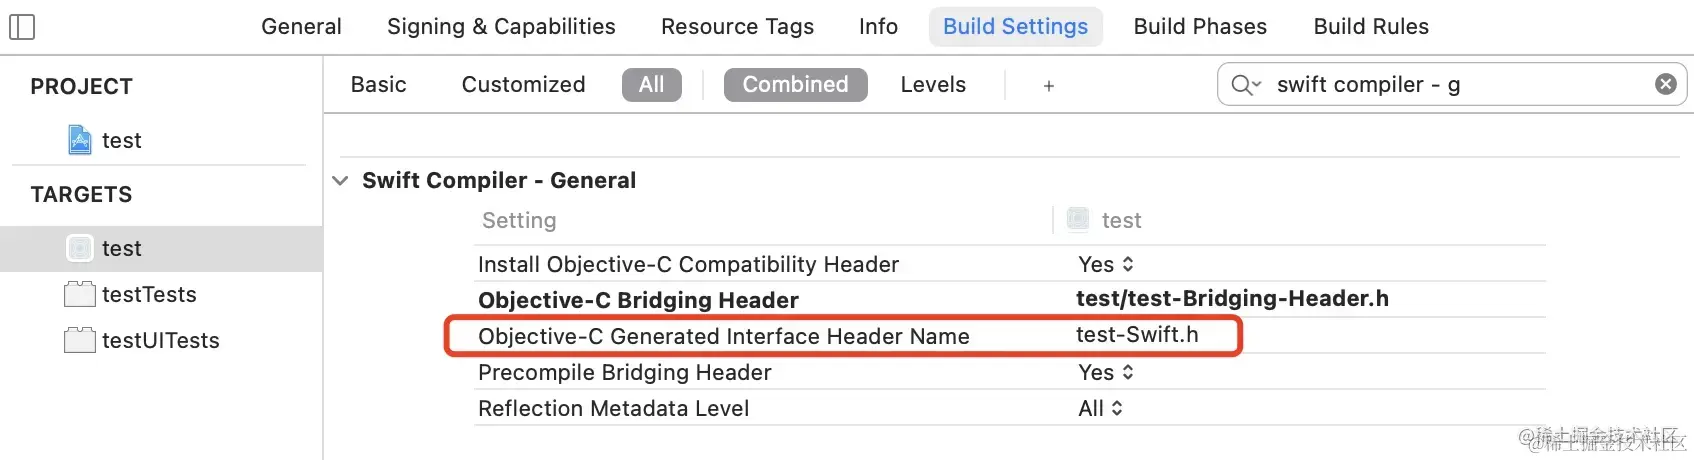Viewport: 1694px width, 460px height.
Task: Add a build setting with plus icon
Action: (x=1049, y=86)
